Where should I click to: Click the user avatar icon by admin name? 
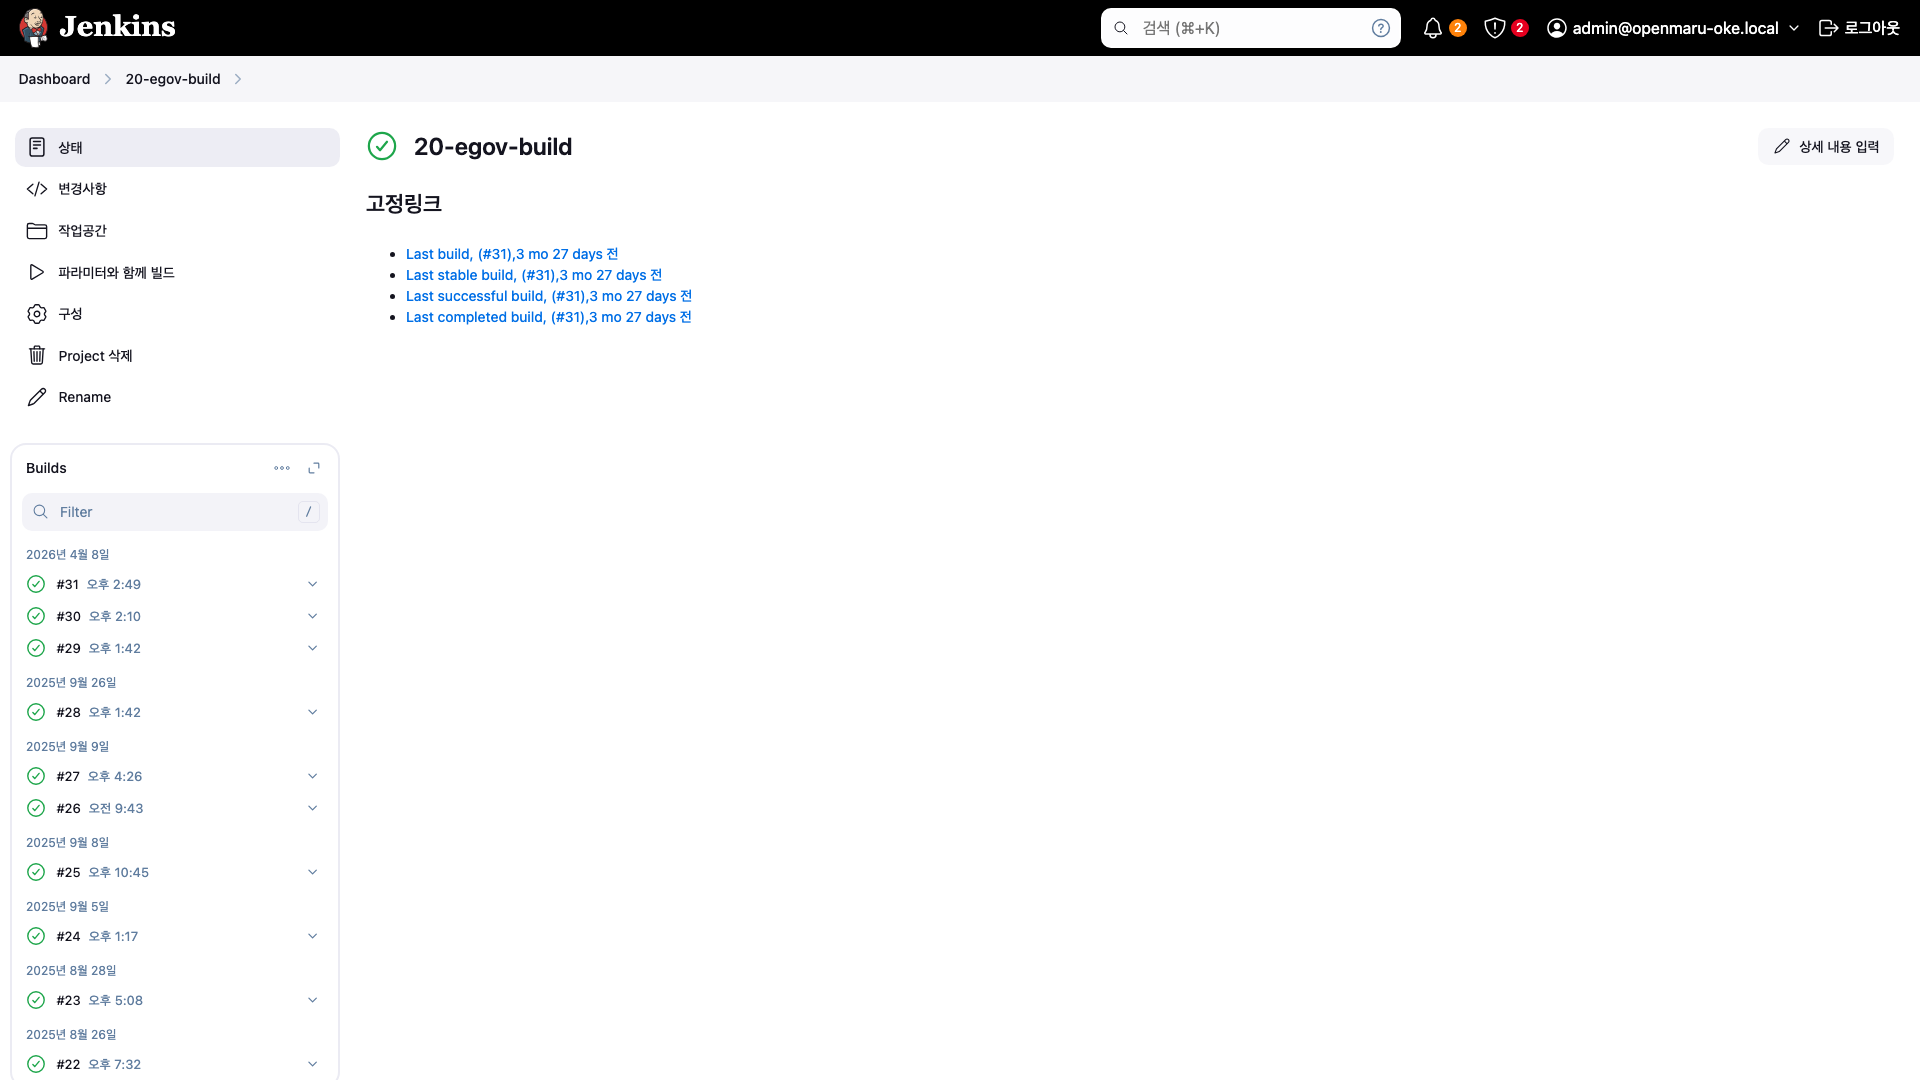[x=1557, y=28]
